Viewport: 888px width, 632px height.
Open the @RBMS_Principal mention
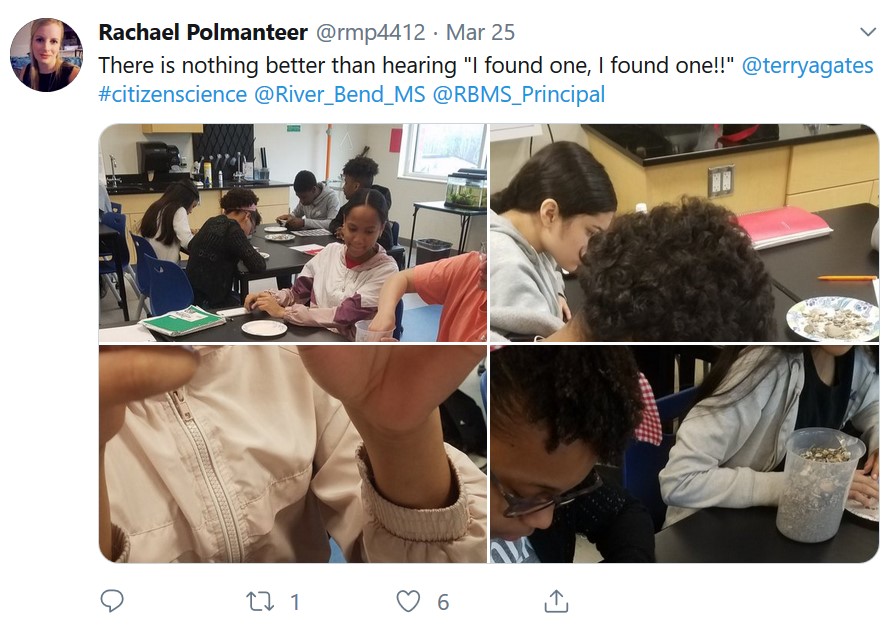(519, 94)
